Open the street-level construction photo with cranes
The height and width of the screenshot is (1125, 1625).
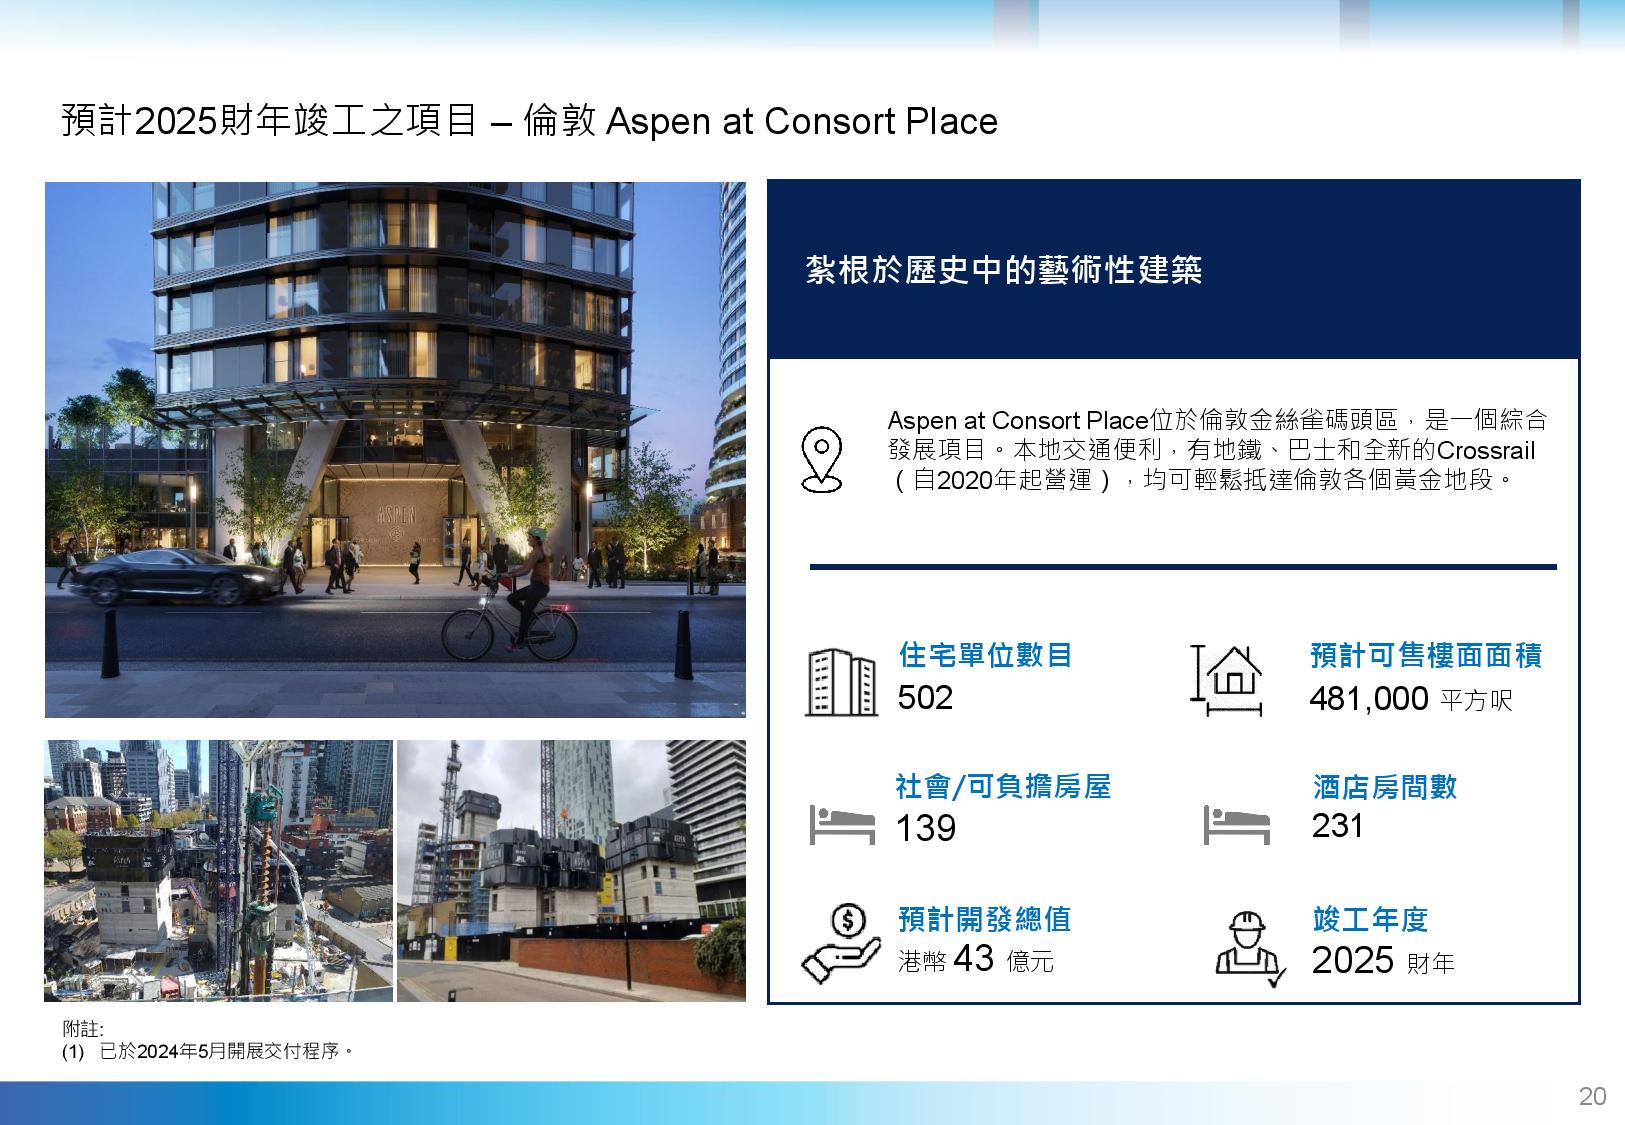(571, 871)
